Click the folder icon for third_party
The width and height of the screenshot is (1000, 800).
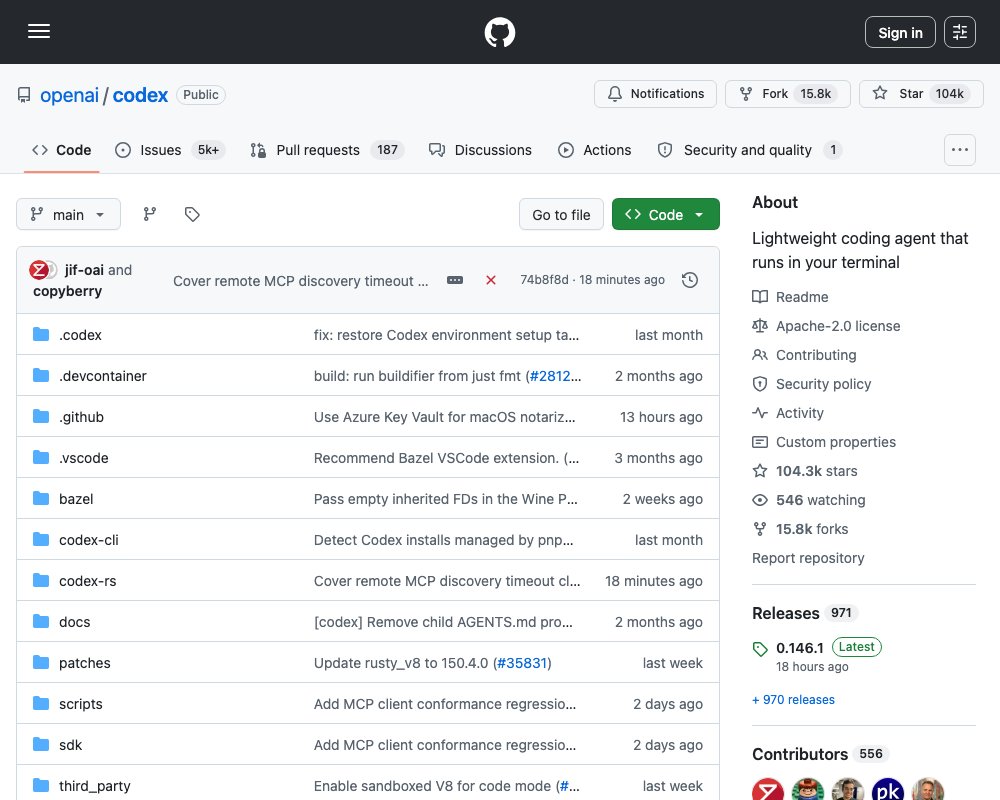pyautogui.click(x=41, y=785)
